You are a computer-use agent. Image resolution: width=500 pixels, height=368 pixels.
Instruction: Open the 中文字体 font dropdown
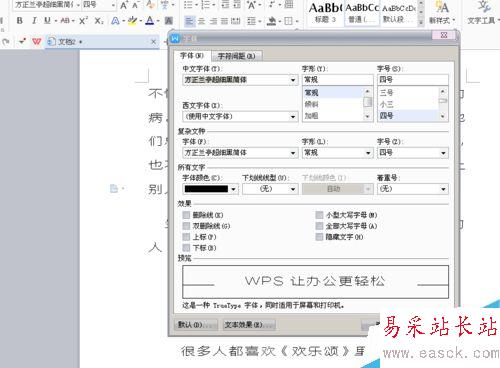(293, 80)
